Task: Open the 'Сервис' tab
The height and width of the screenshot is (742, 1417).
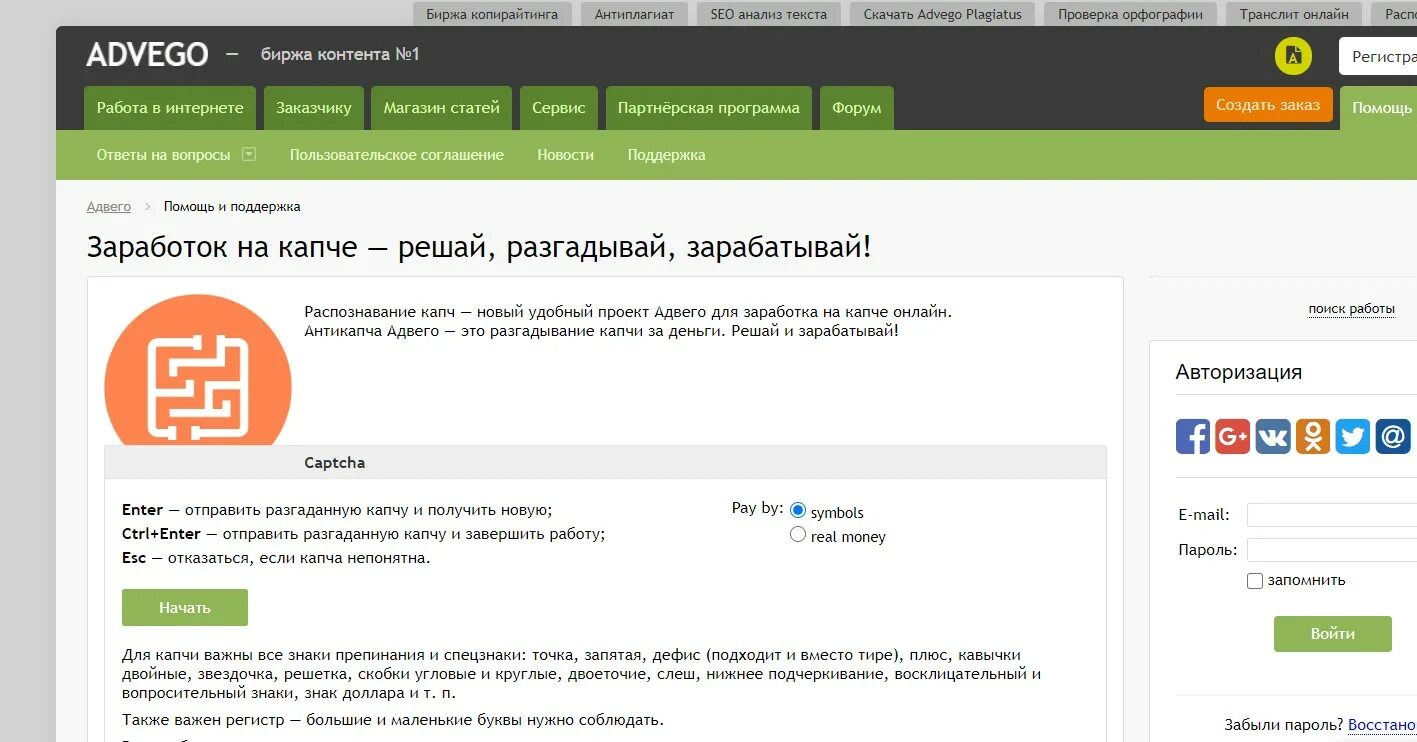Action: point(559,108)
